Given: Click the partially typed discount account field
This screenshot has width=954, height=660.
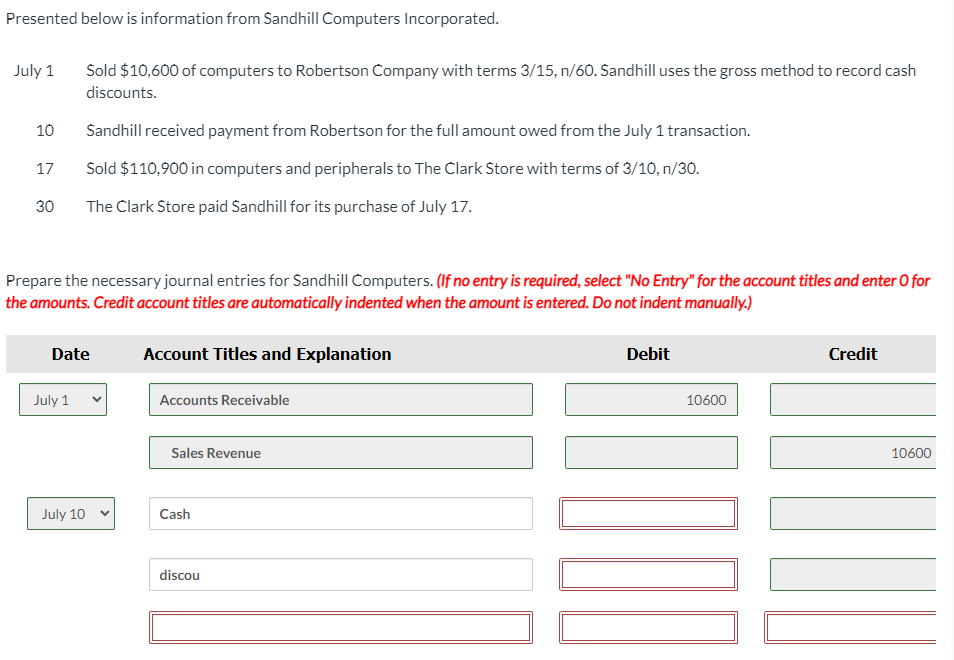Looking at the screenshot, I should pyautogui.click(x=340, y=573).
